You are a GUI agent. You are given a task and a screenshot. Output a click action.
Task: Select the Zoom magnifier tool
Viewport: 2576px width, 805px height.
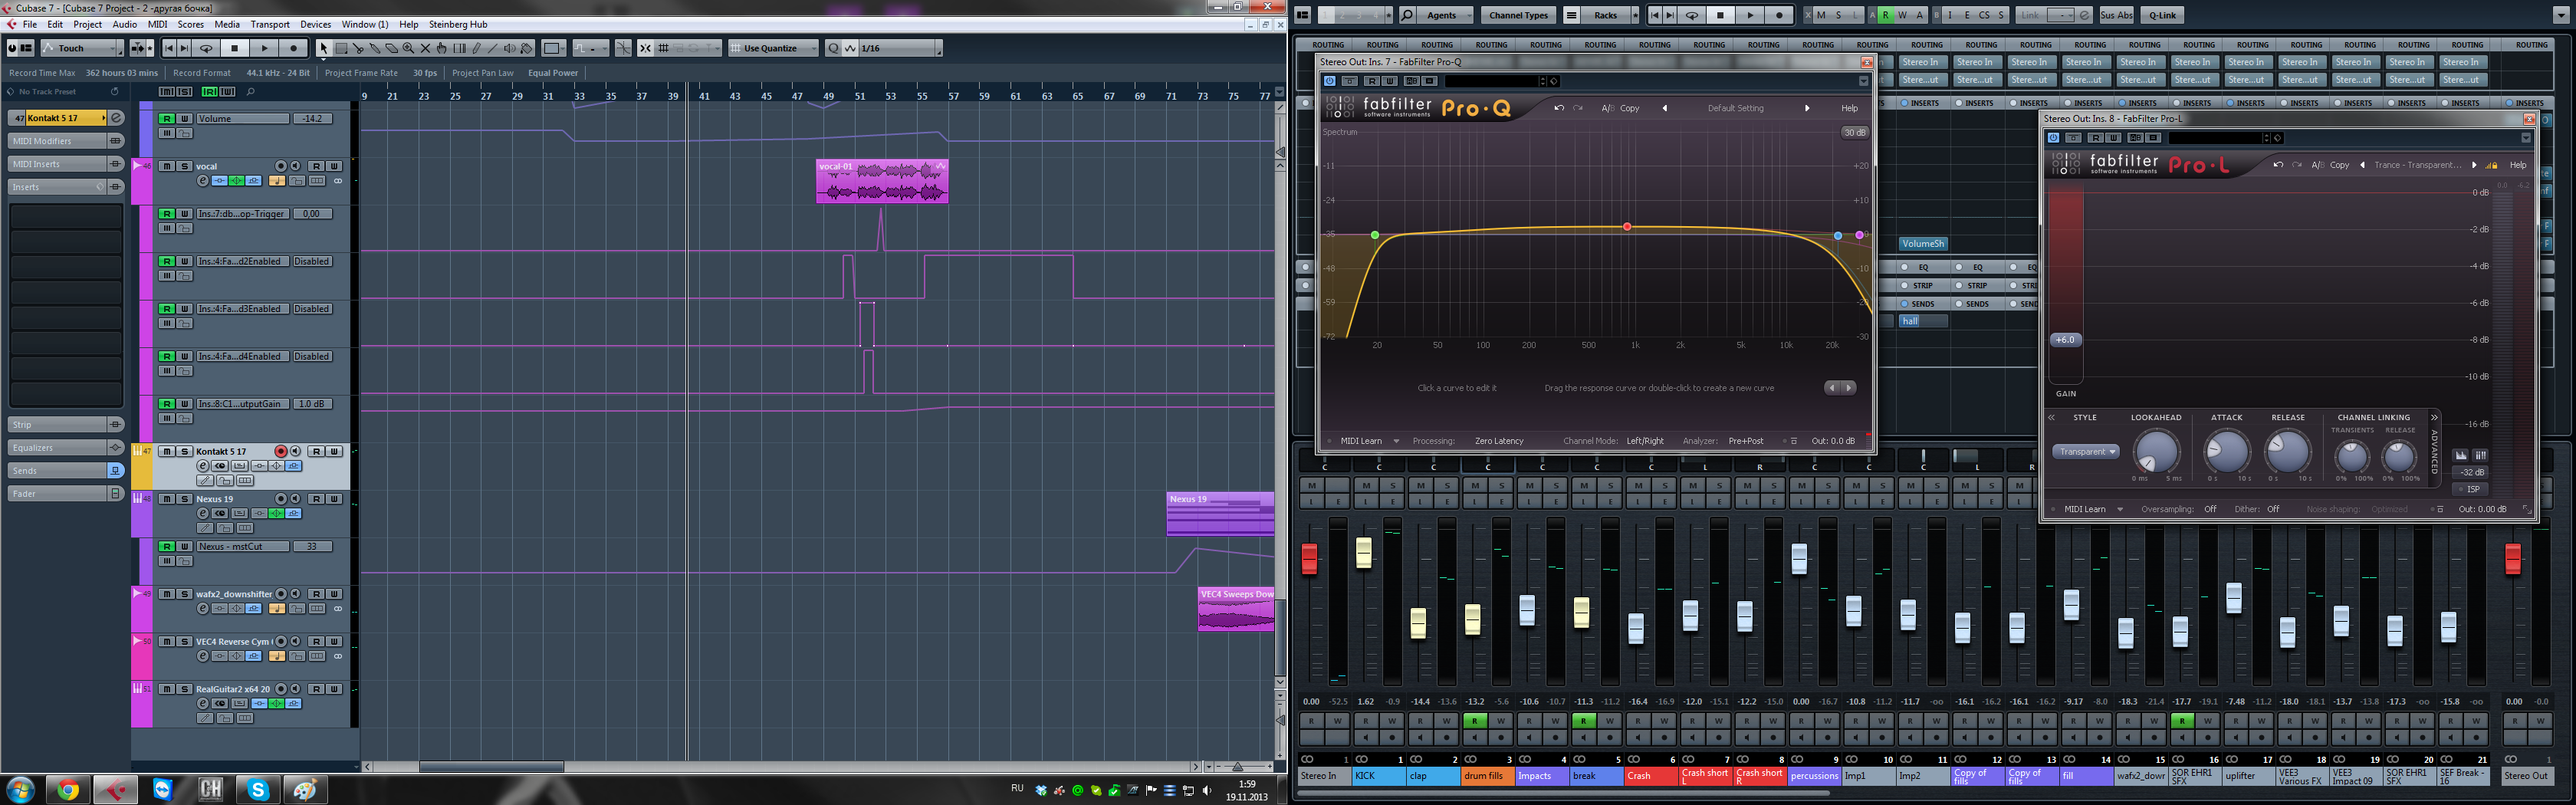click(x=408, y=48)
